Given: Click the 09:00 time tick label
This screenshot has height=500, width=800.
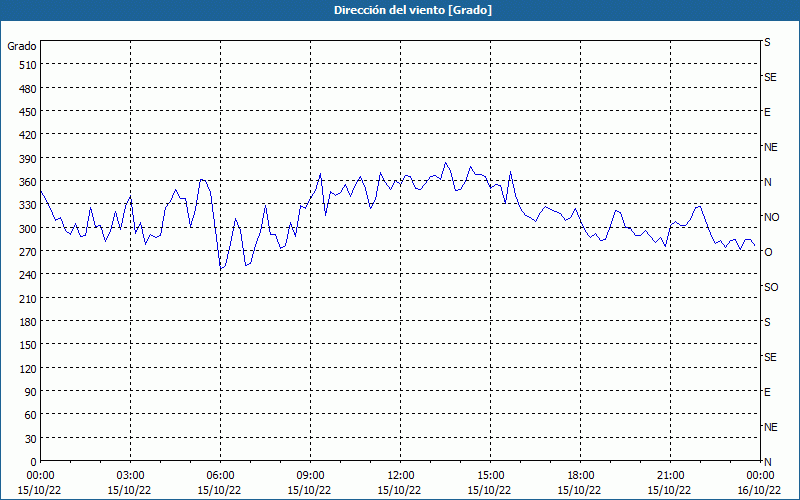Looking at the screenshot, I should tap(310, 476).
